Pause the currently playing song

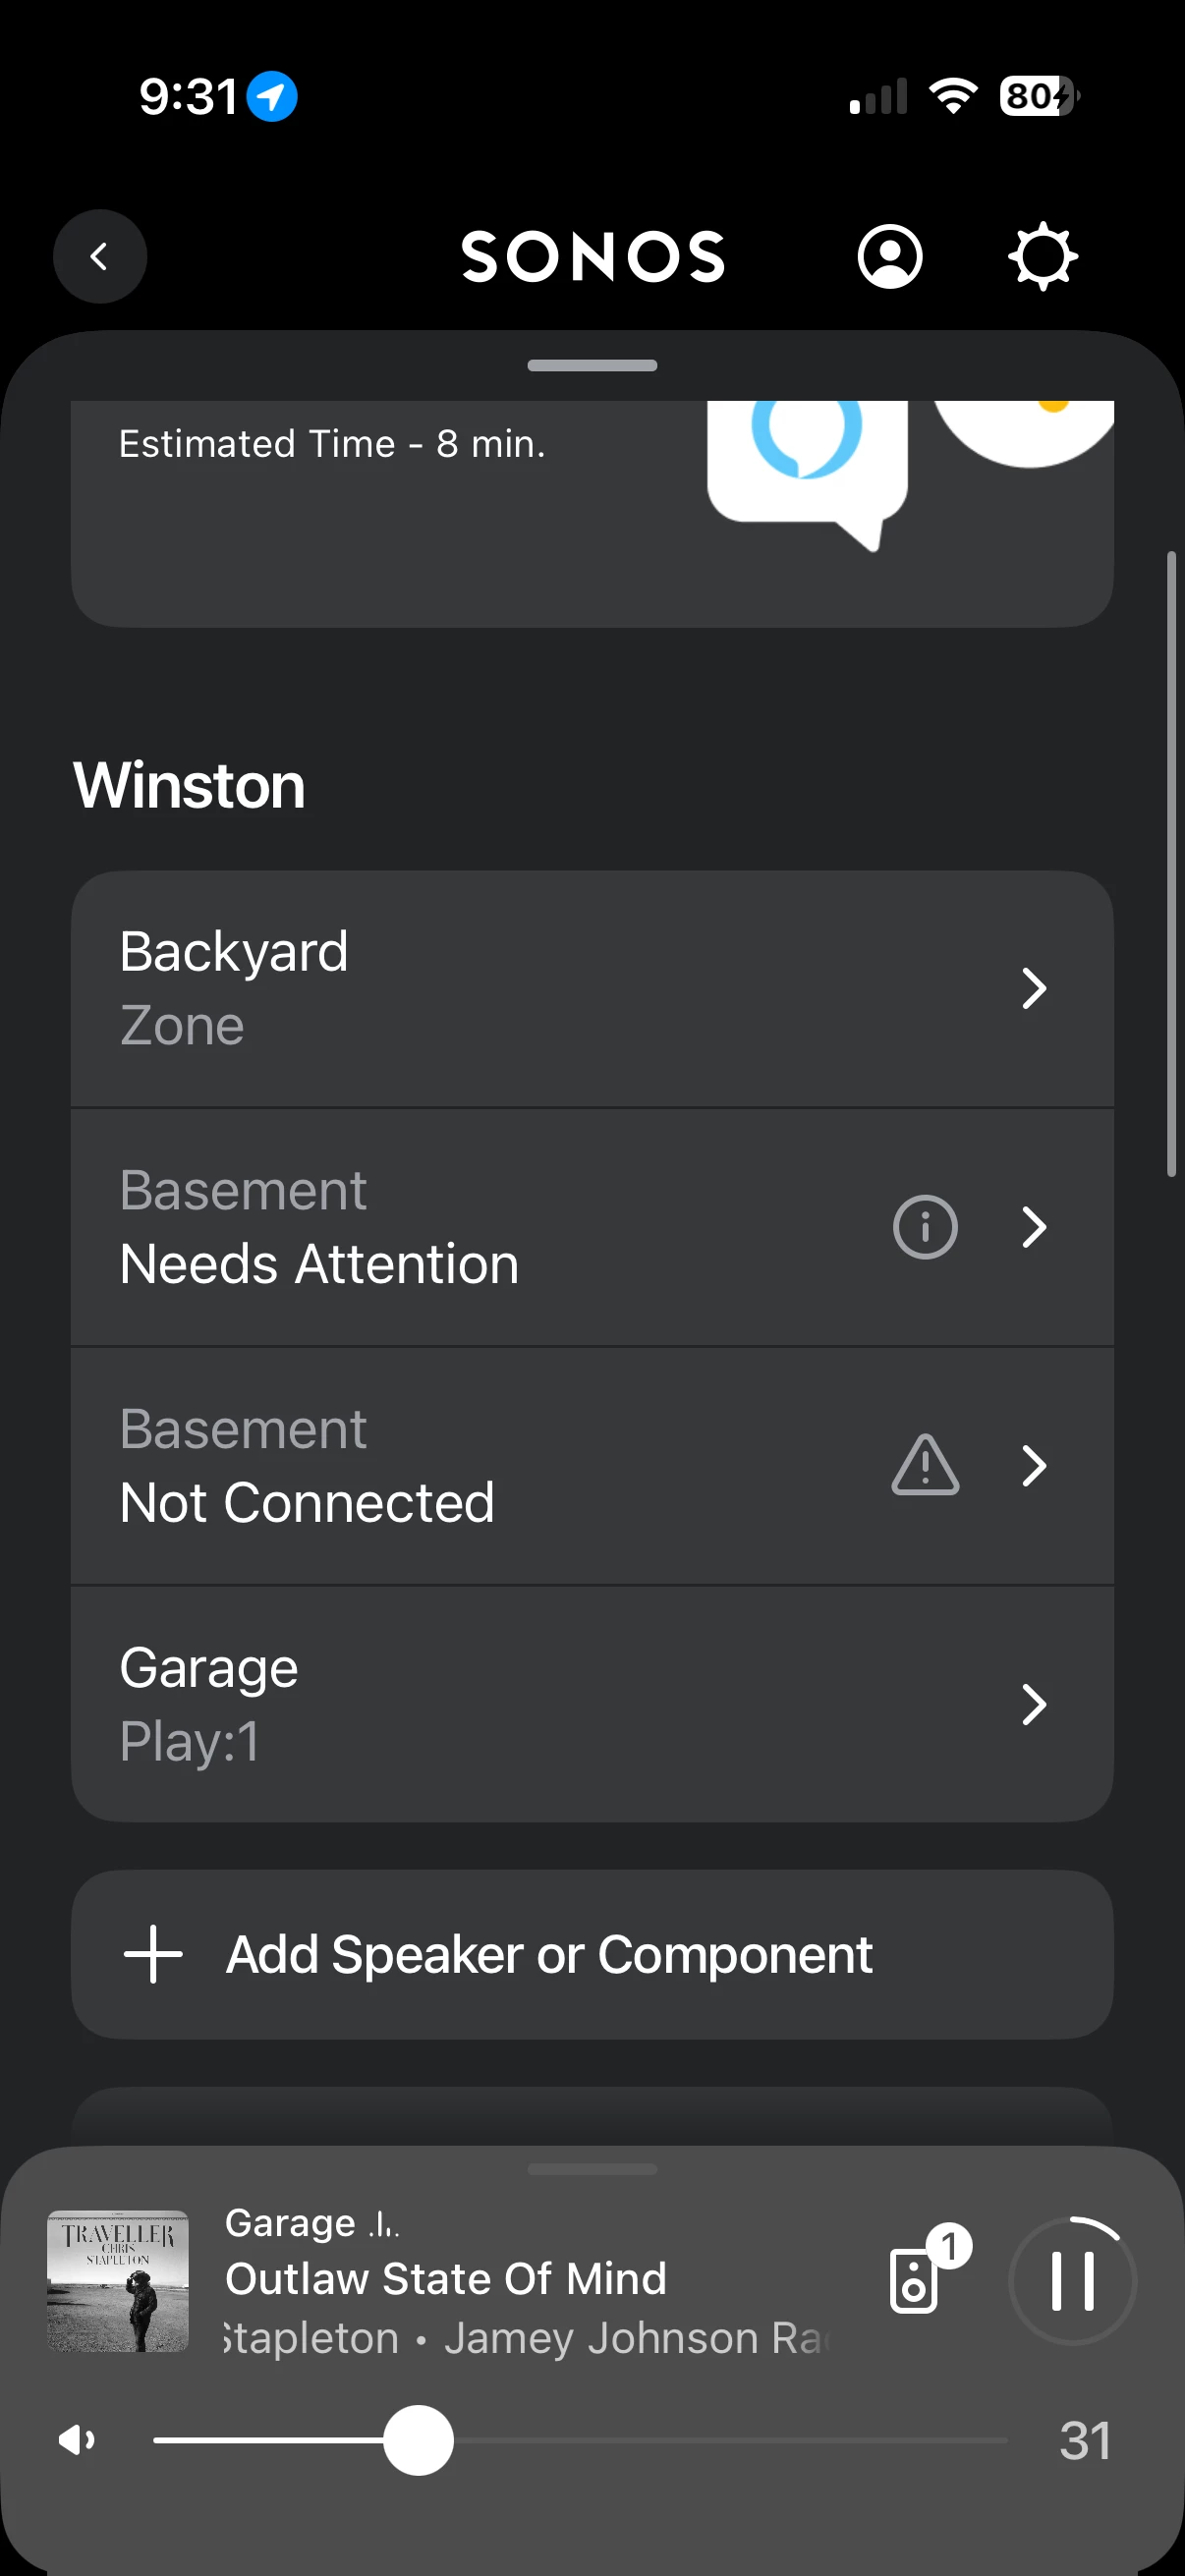point(1072,2281)
